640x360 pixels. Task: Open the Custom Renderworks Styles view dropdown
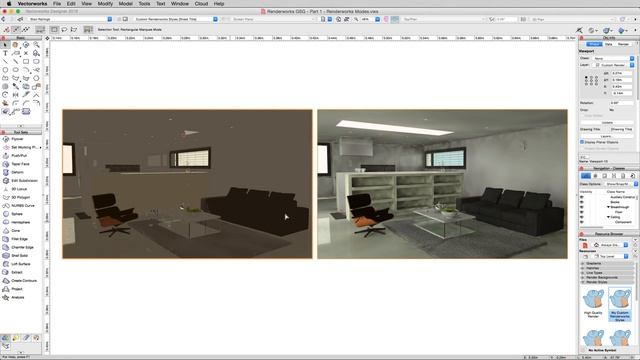click(x=176, y=19)
